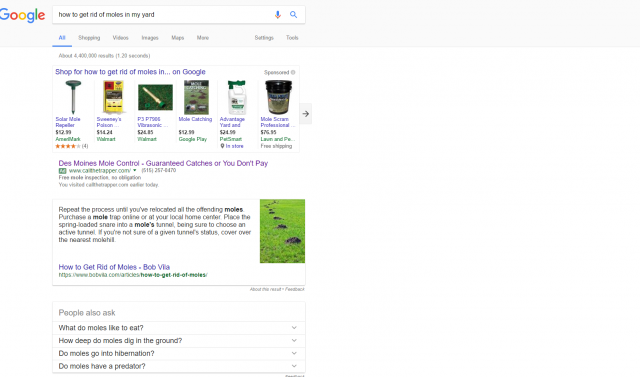This screenshot has width=640, height=377.
Task: Switch to the Maps tab
Action: coord(178,38)
